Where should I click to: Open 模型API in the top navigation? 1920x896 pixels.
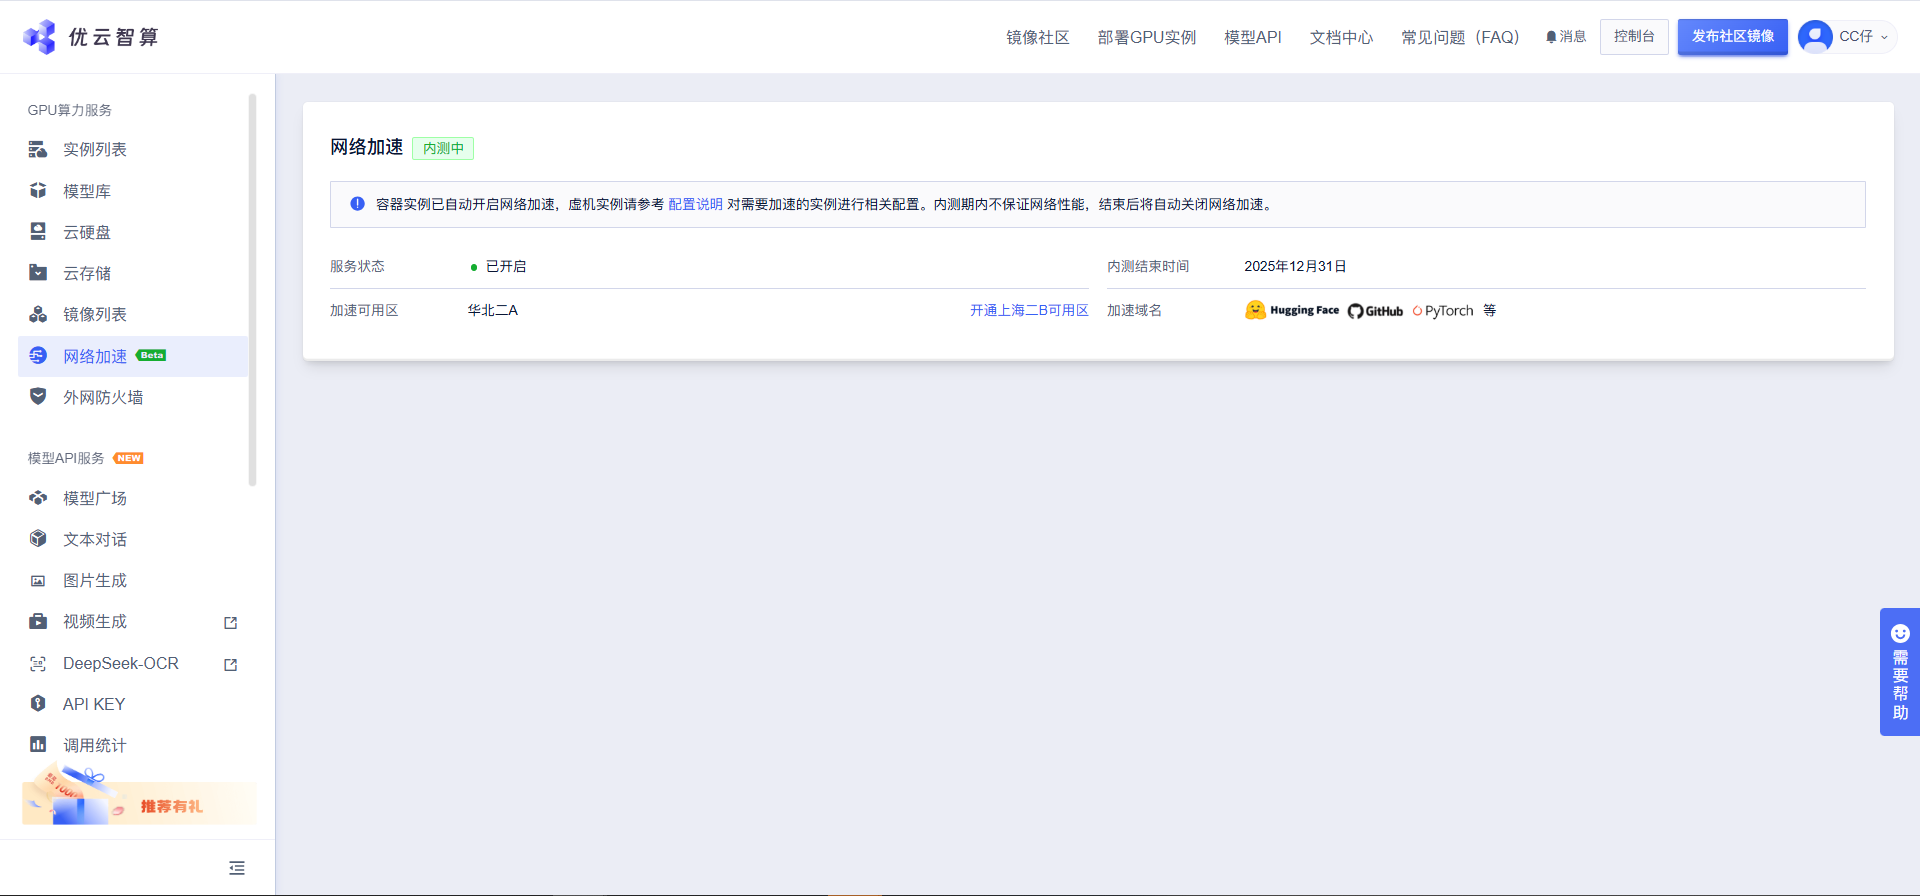(x=1253, y=37)
